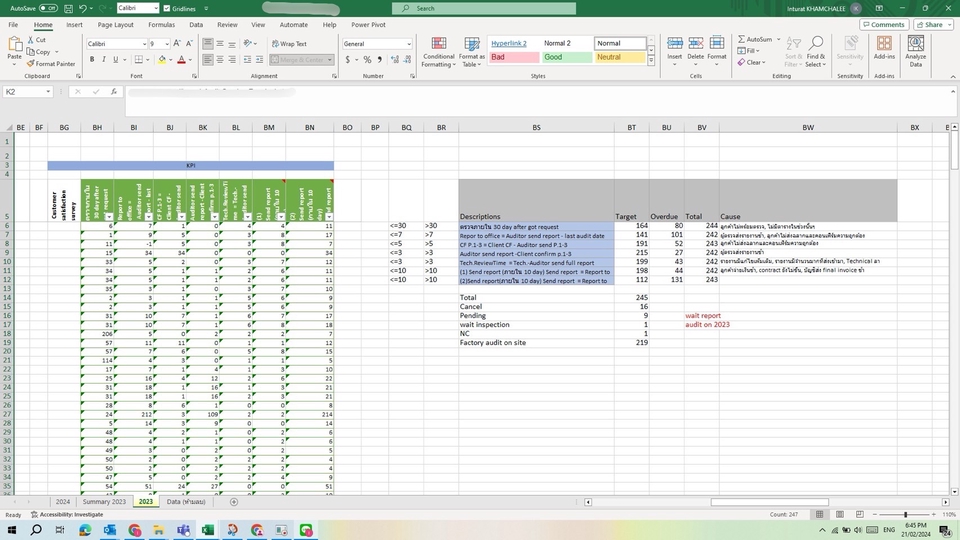Open the File menu

[13, 25]
